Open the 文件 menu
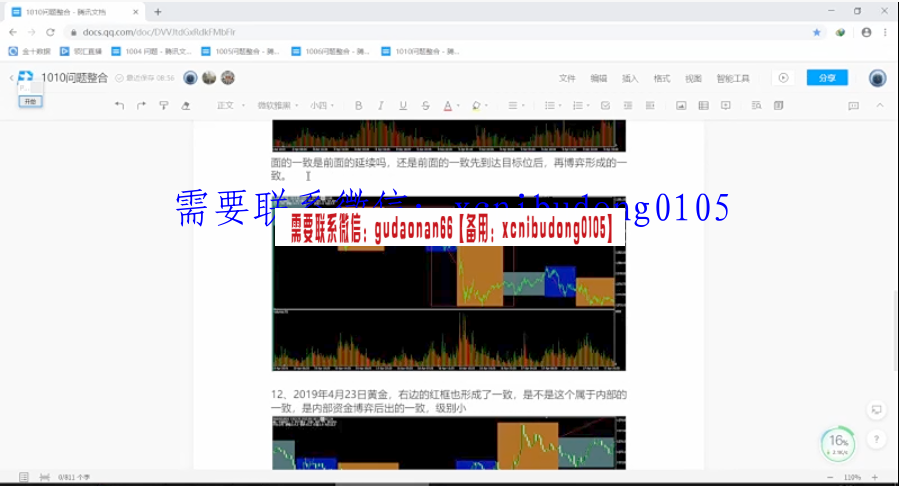 coord(567,79)
